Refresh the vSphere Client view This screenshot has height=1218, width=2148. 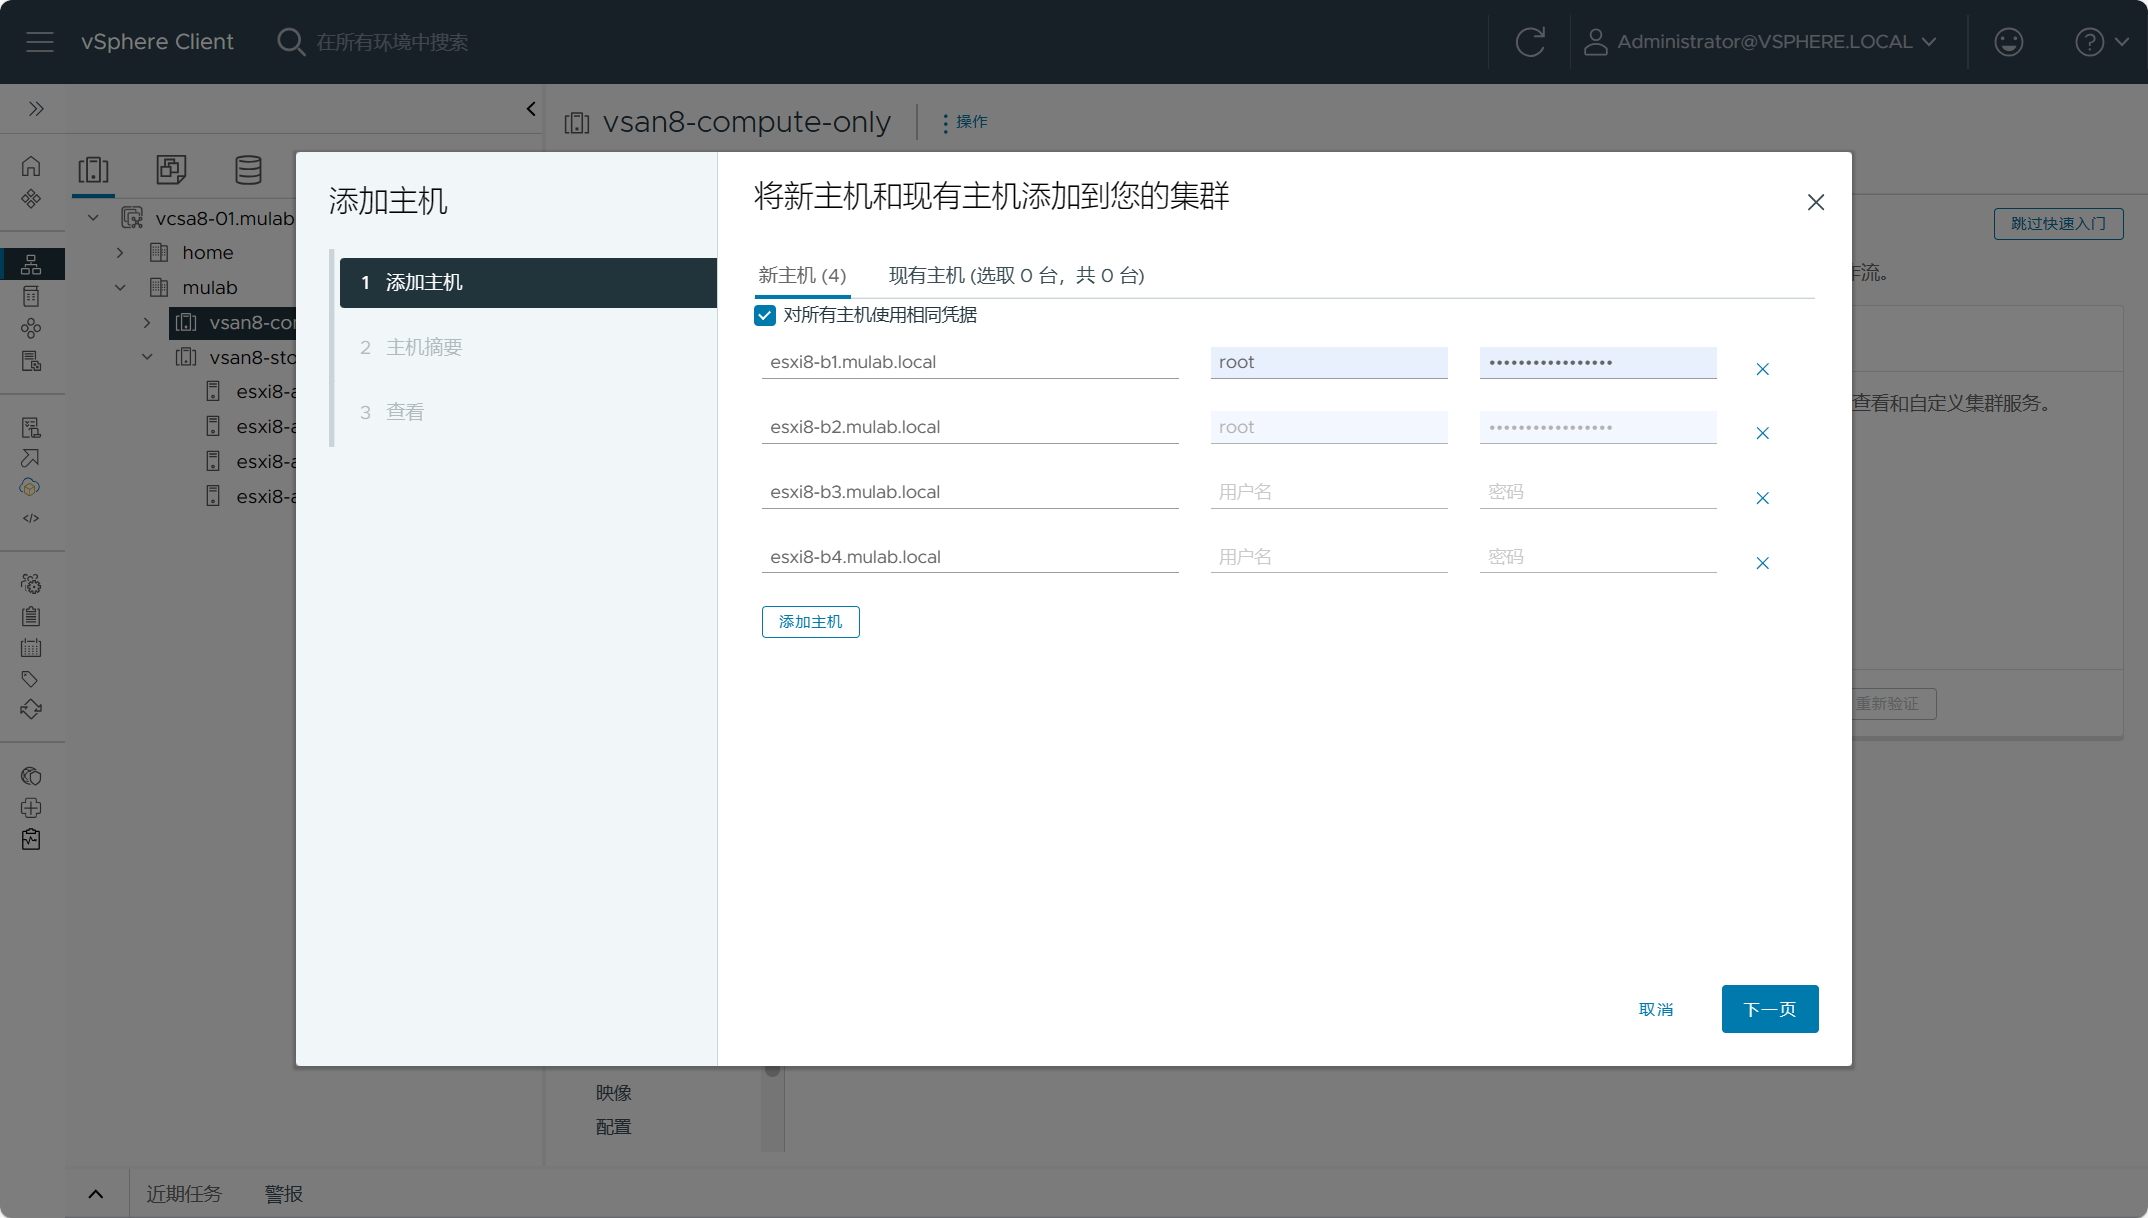tap(1530, 42)
